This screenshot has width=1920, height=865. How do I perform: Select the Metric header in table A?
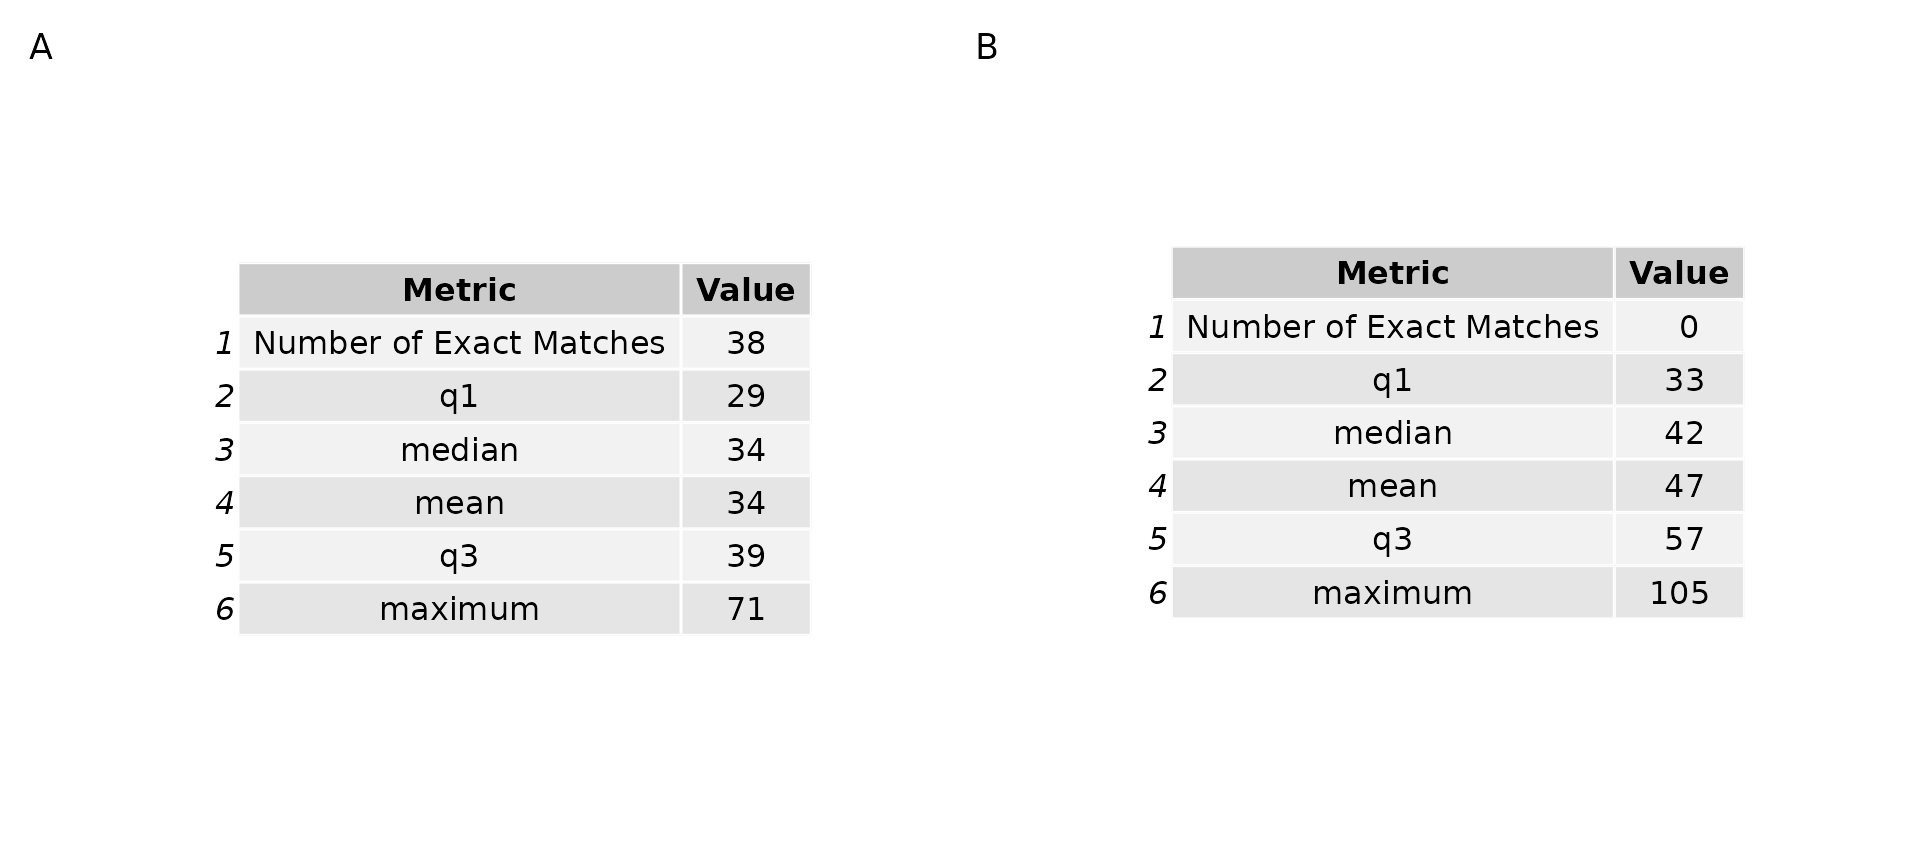click(x=459, y=290)
